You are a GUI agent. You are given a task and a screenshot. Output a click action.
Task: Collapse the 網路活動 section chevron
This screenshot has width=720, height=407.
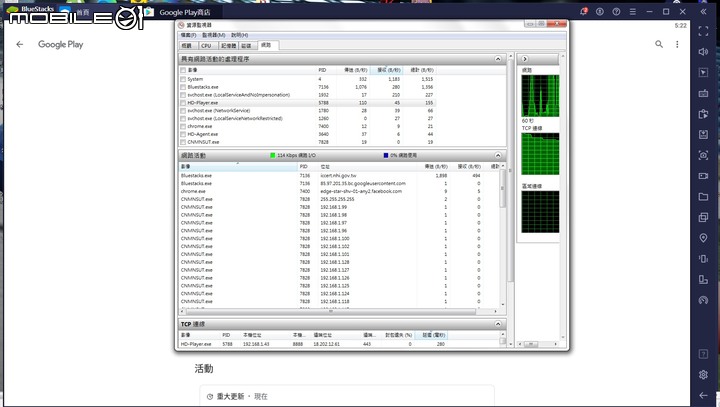coord(498,155)
